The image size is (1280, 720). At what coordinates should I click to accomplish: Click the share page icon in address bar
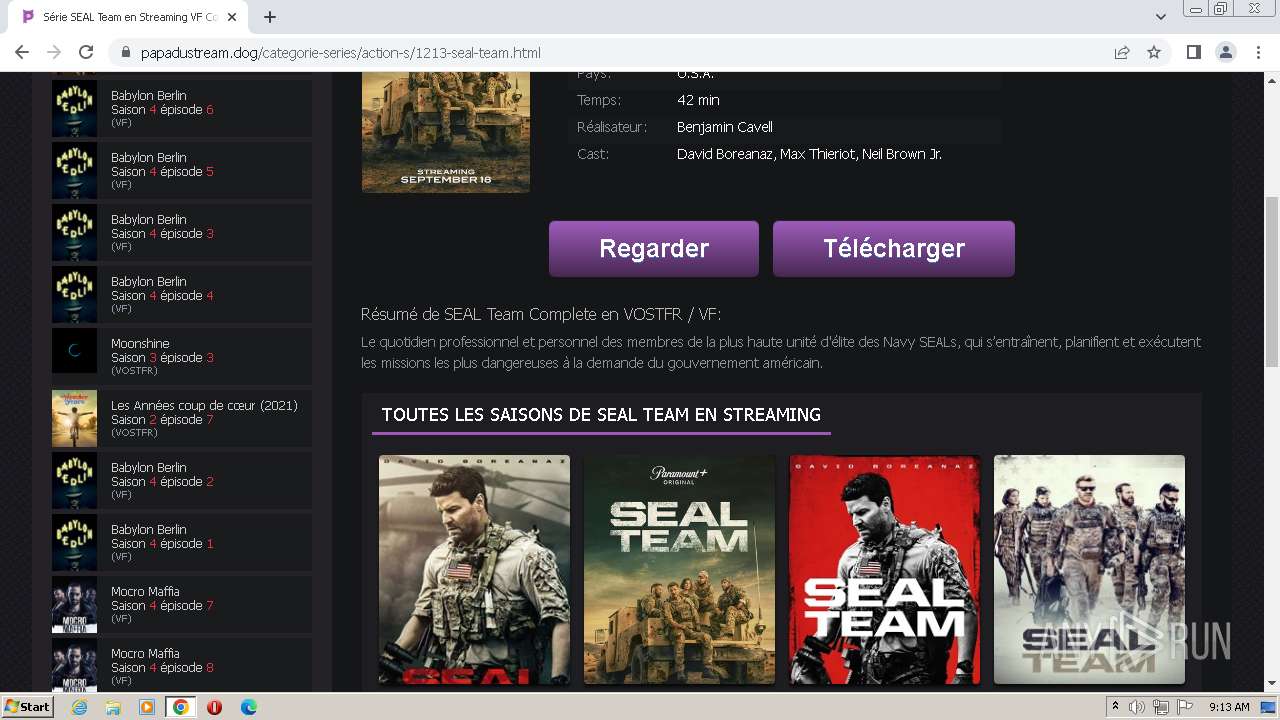coord(1122,52)
